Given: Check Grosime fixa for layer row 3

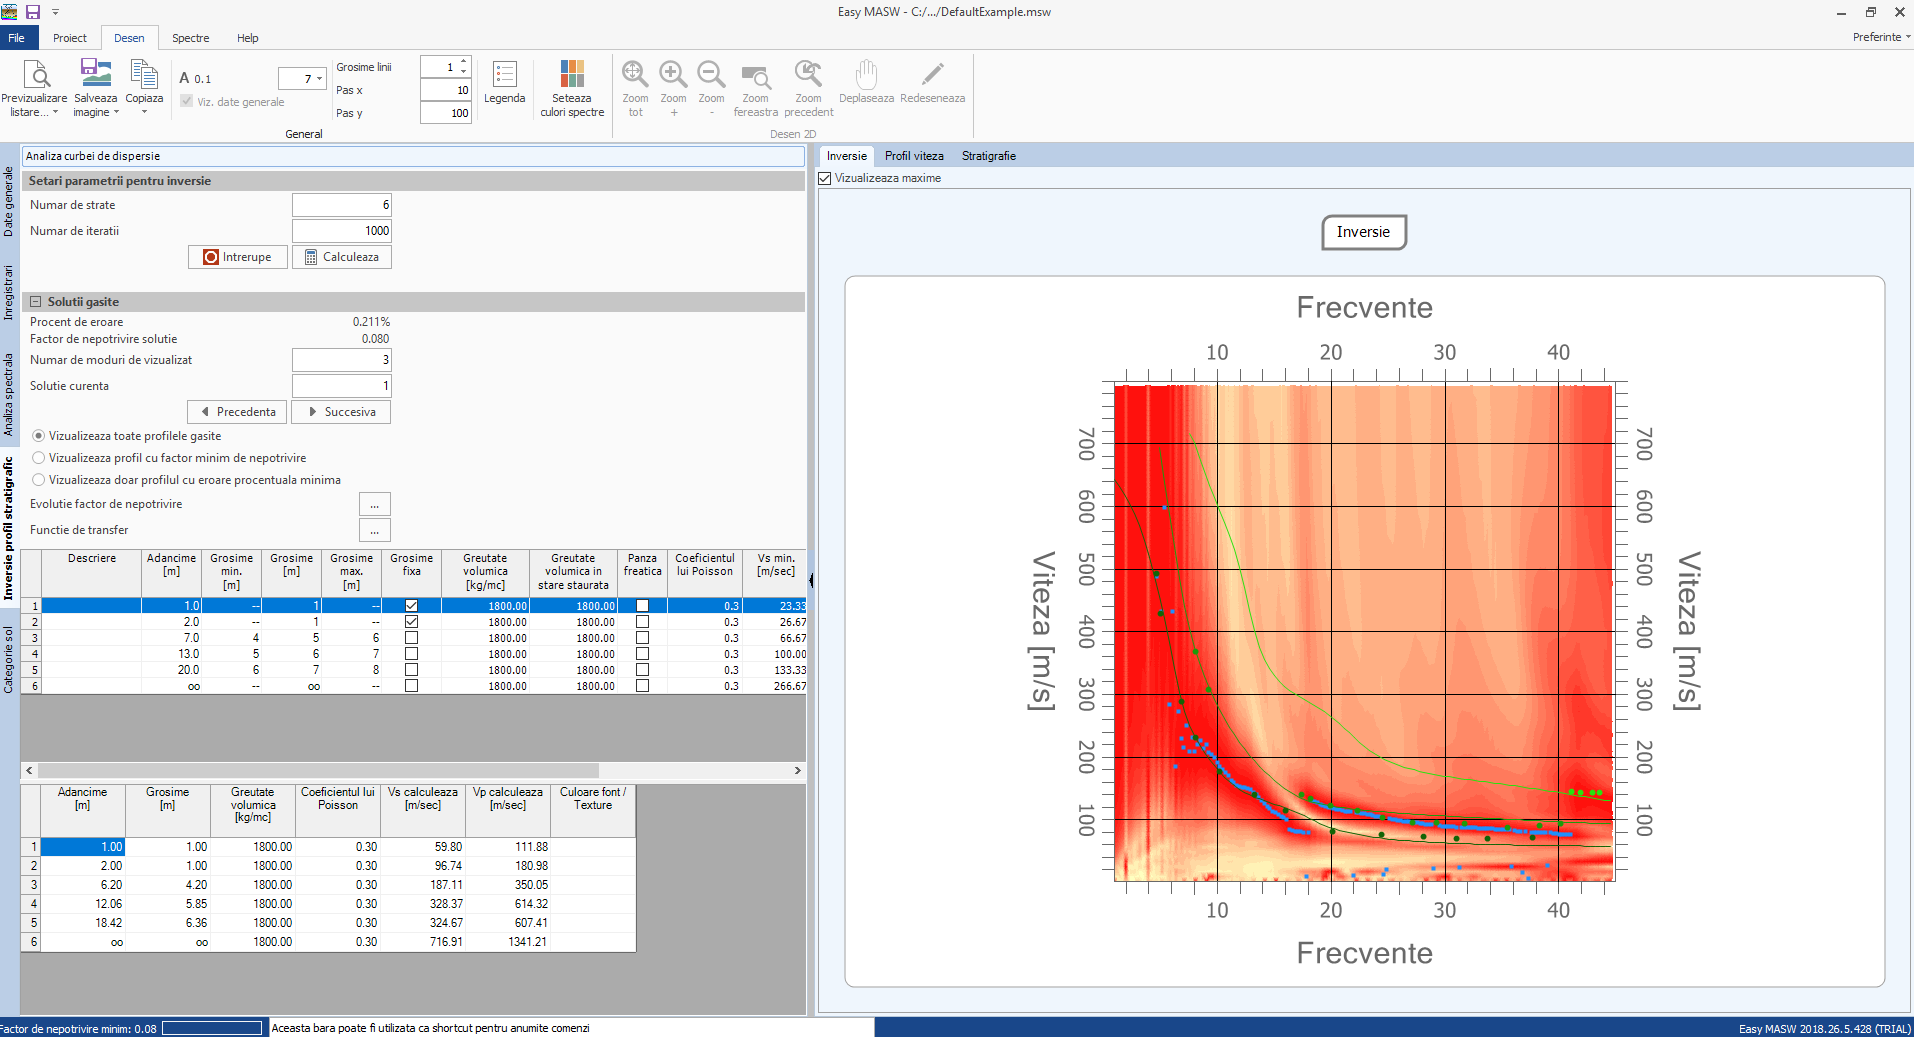Looking at the screenshot, I should (x=411, y=638).
